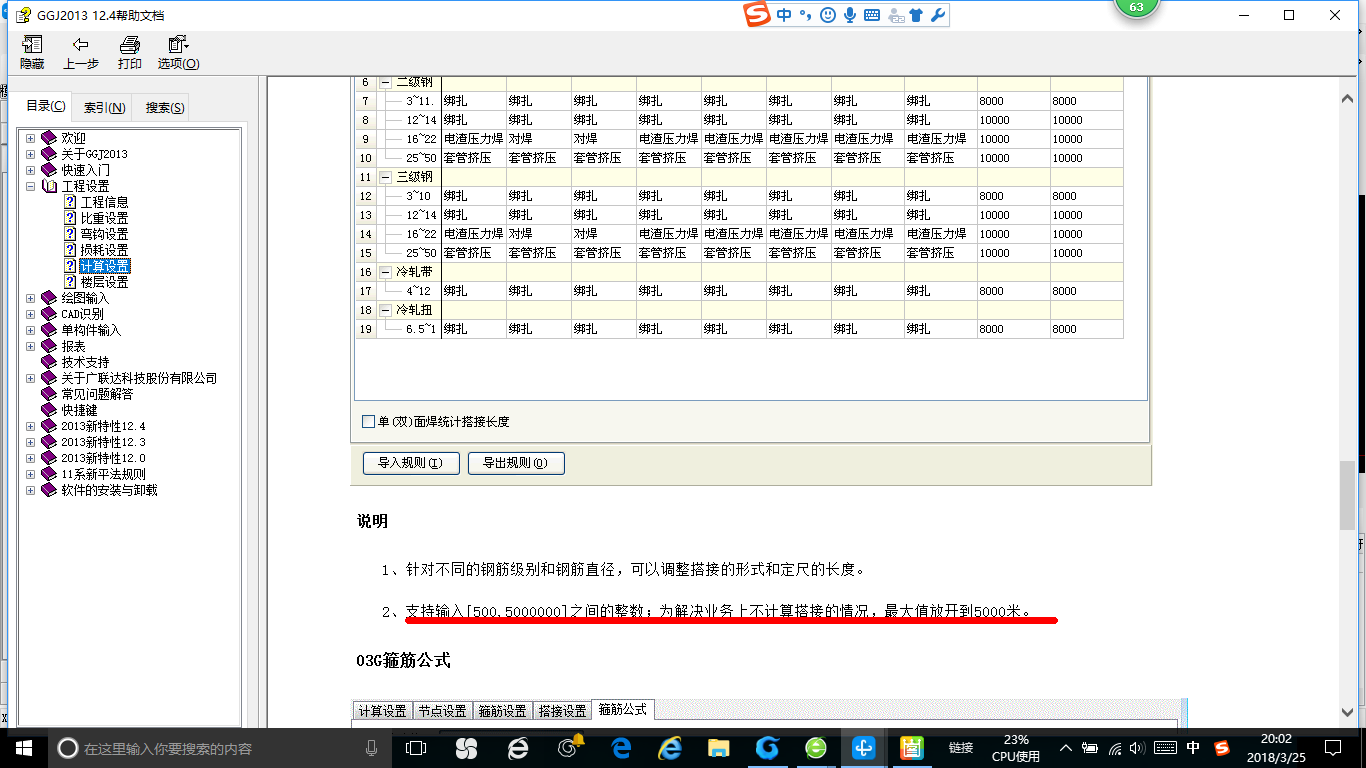Expand the 2013新特性12.4 tree node
The image size is (1366, 768).
(x=30, y=426)
